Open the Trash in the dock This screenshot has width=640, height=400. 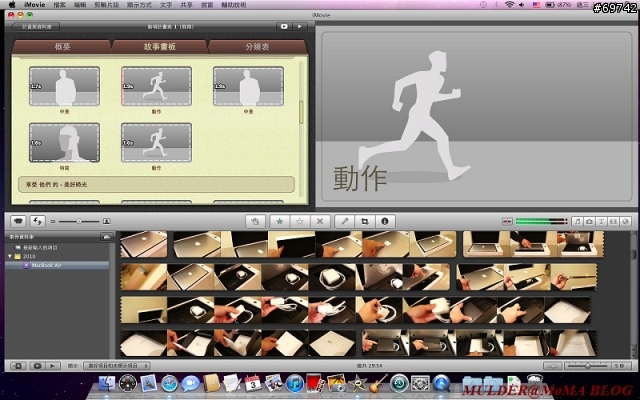[x=534, y=383]
